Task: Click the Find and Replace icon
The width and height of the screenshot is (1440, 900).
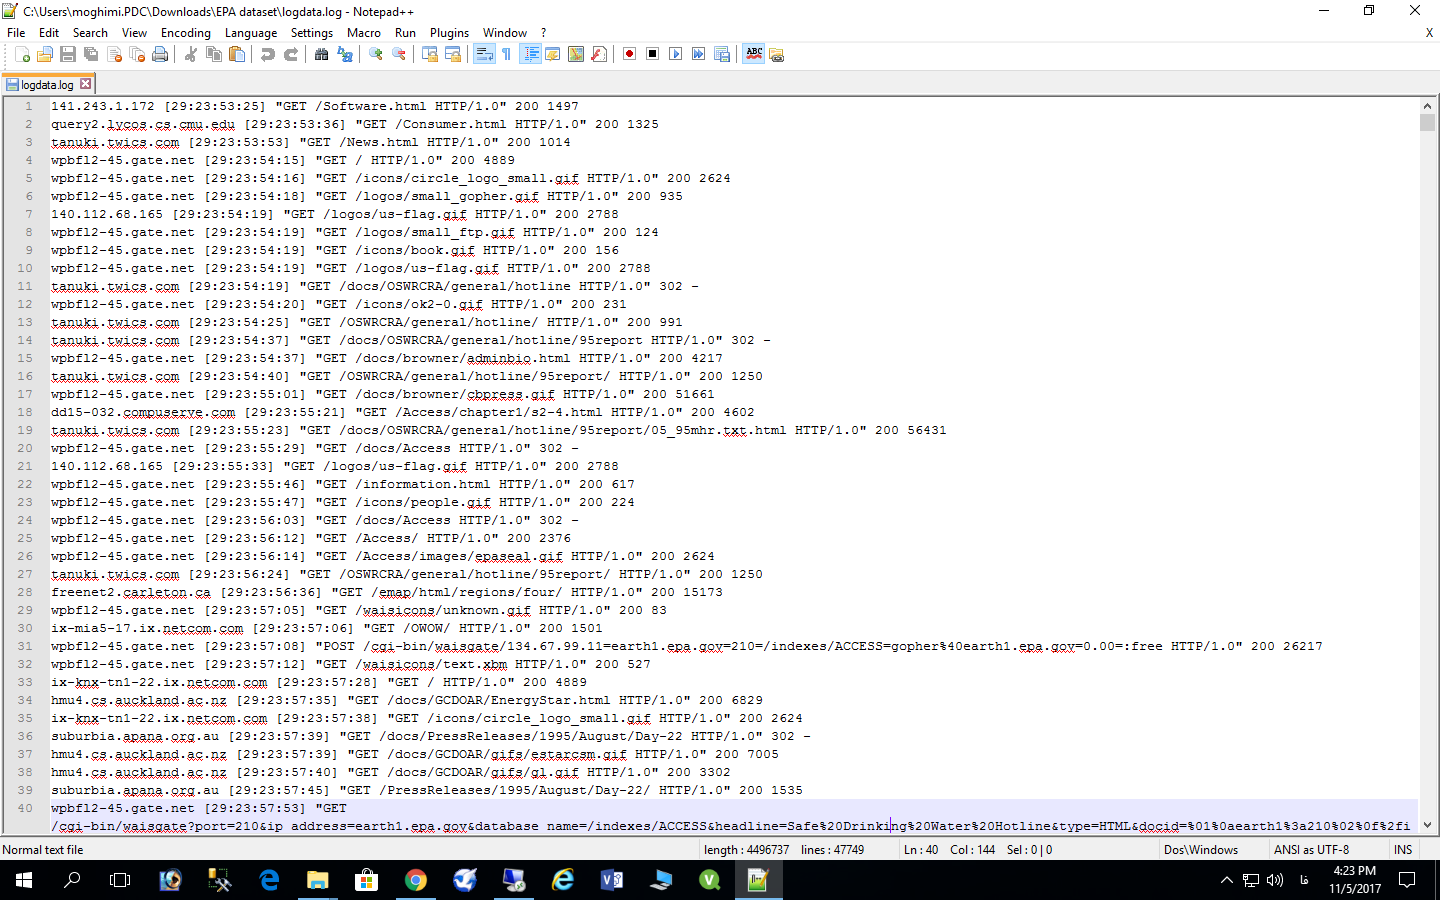Action: [345, 54]
